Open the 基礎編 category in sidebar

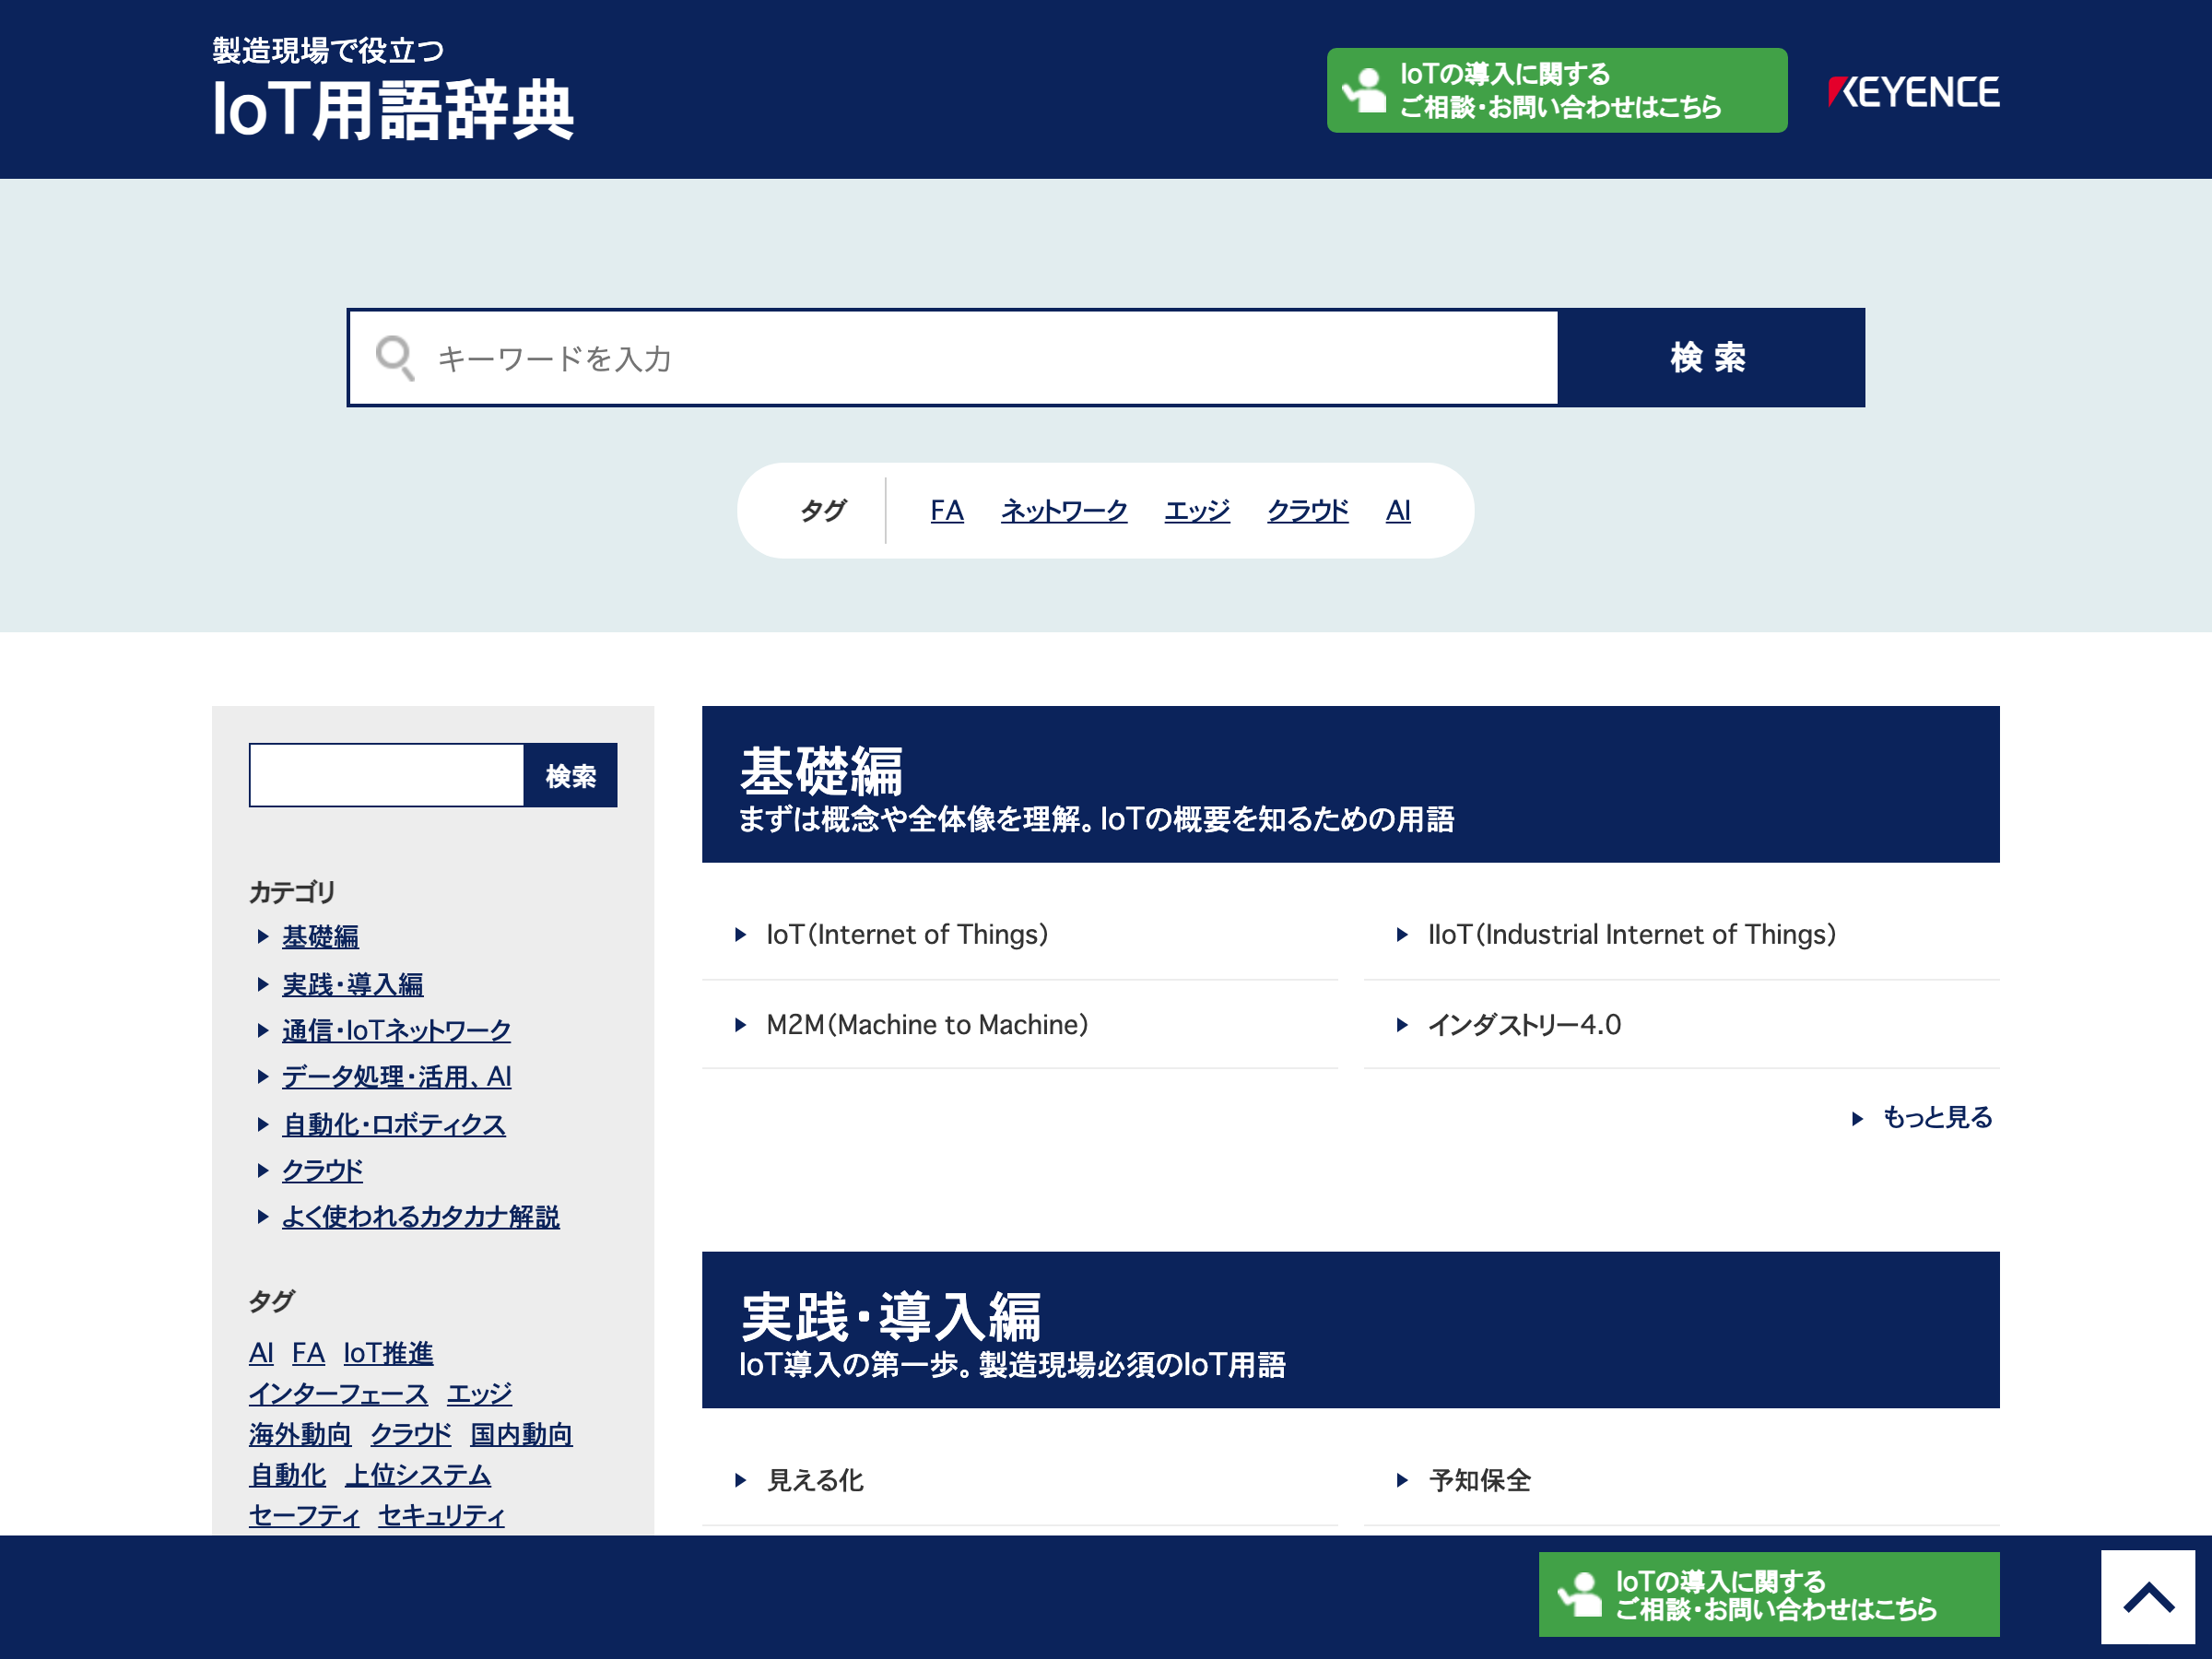point(320,937)
